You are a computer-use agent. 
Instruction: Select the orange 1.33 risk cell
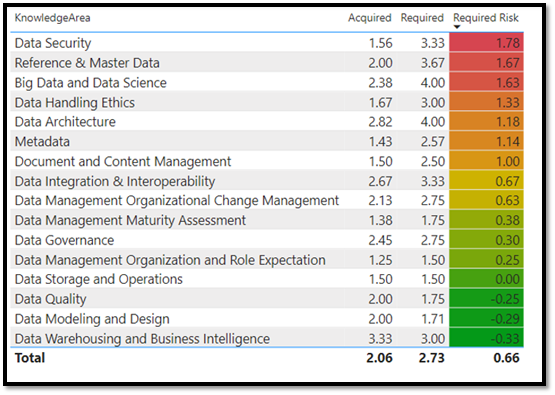486,102
